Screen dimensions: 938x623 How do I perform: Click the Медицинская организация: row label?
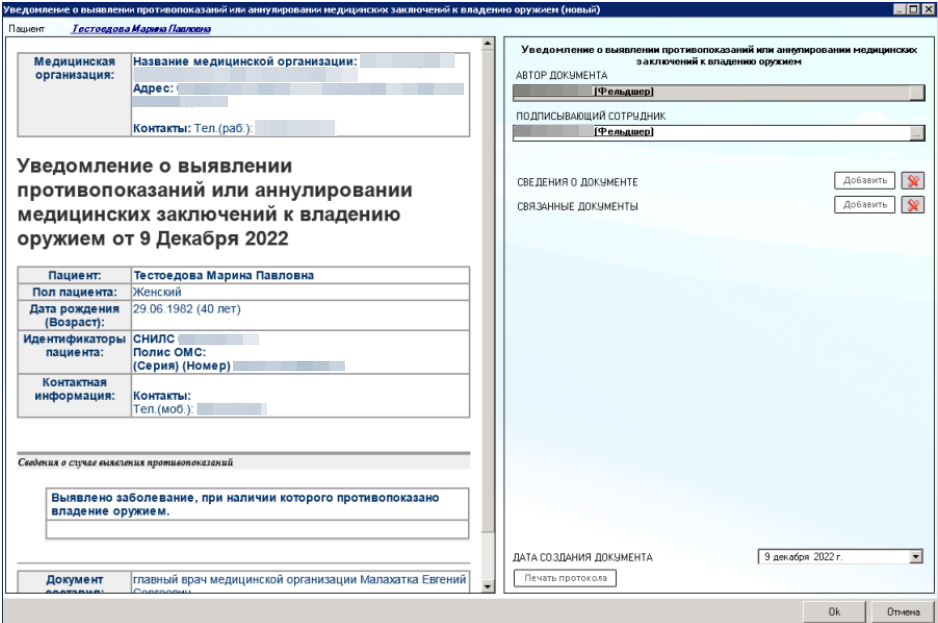click(74, 68)
